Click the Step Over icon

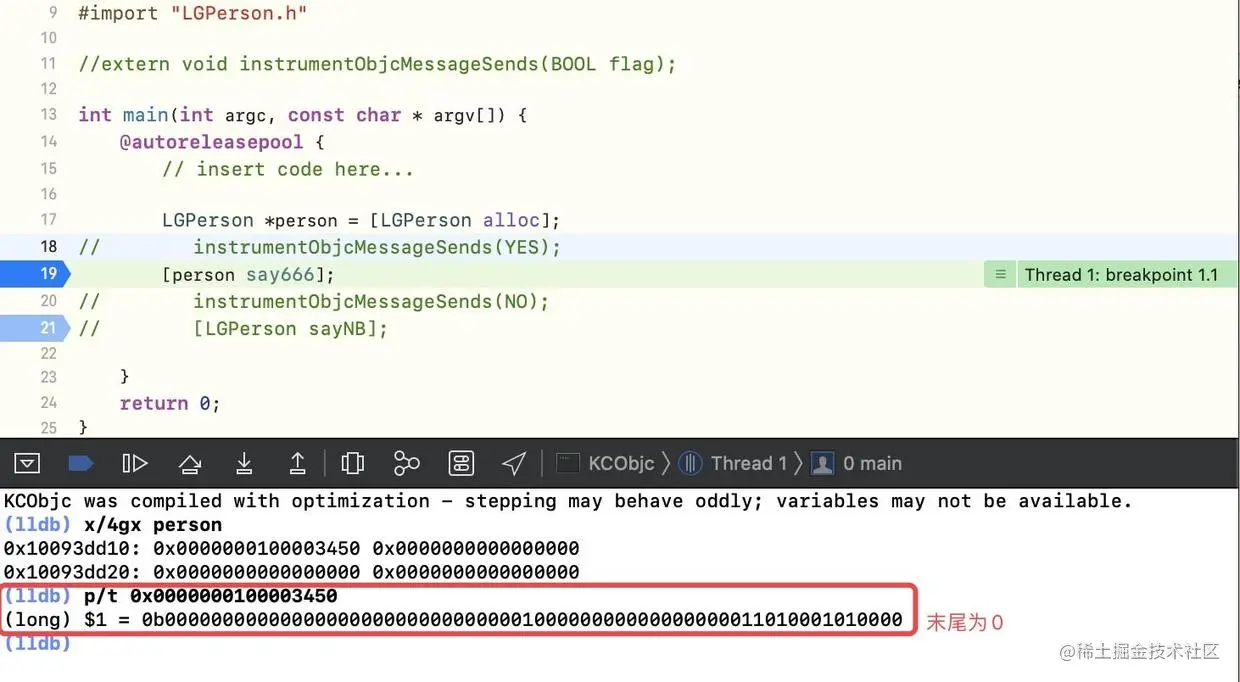click(x=189, y=462)
